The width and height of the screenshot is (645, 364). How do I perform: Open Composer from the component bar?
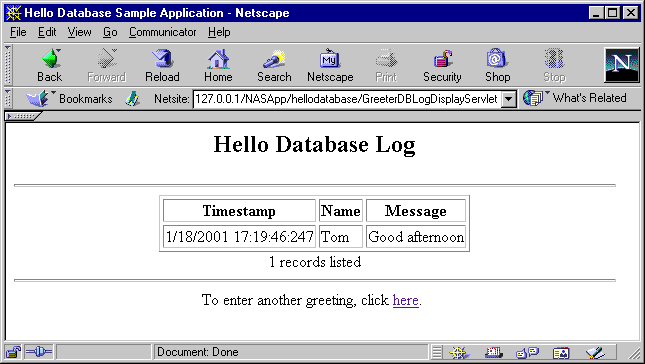595,352
